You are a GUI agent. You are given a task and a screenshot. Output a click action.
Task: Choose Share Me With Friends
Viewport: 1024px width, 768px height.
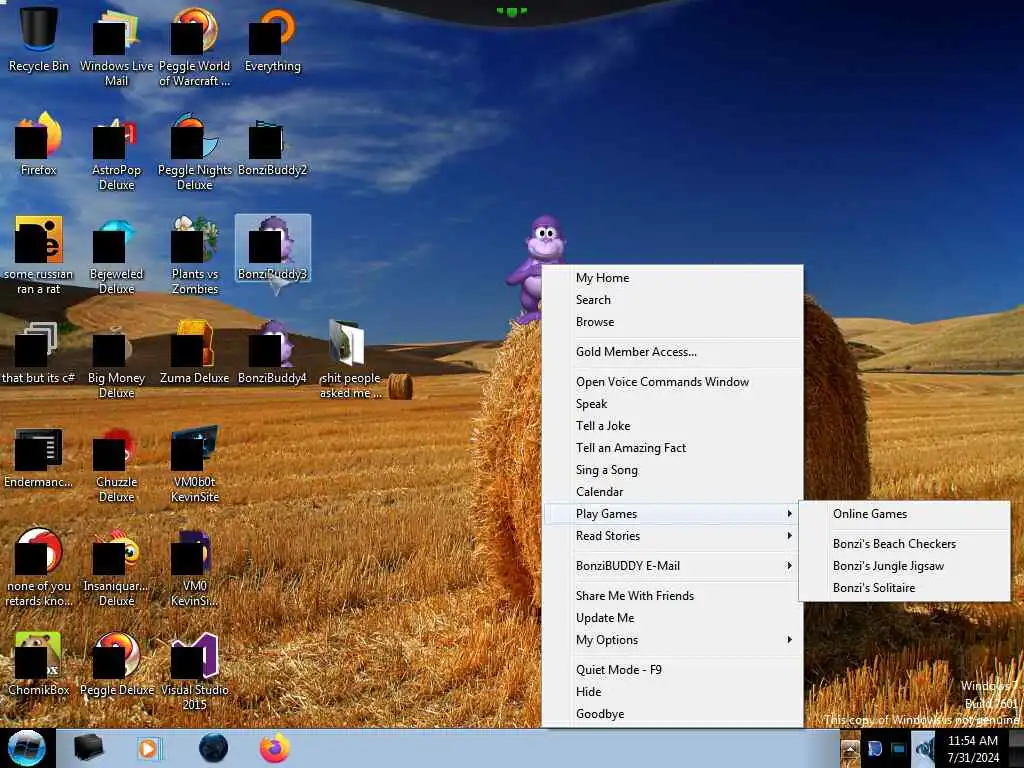(673, 596)
